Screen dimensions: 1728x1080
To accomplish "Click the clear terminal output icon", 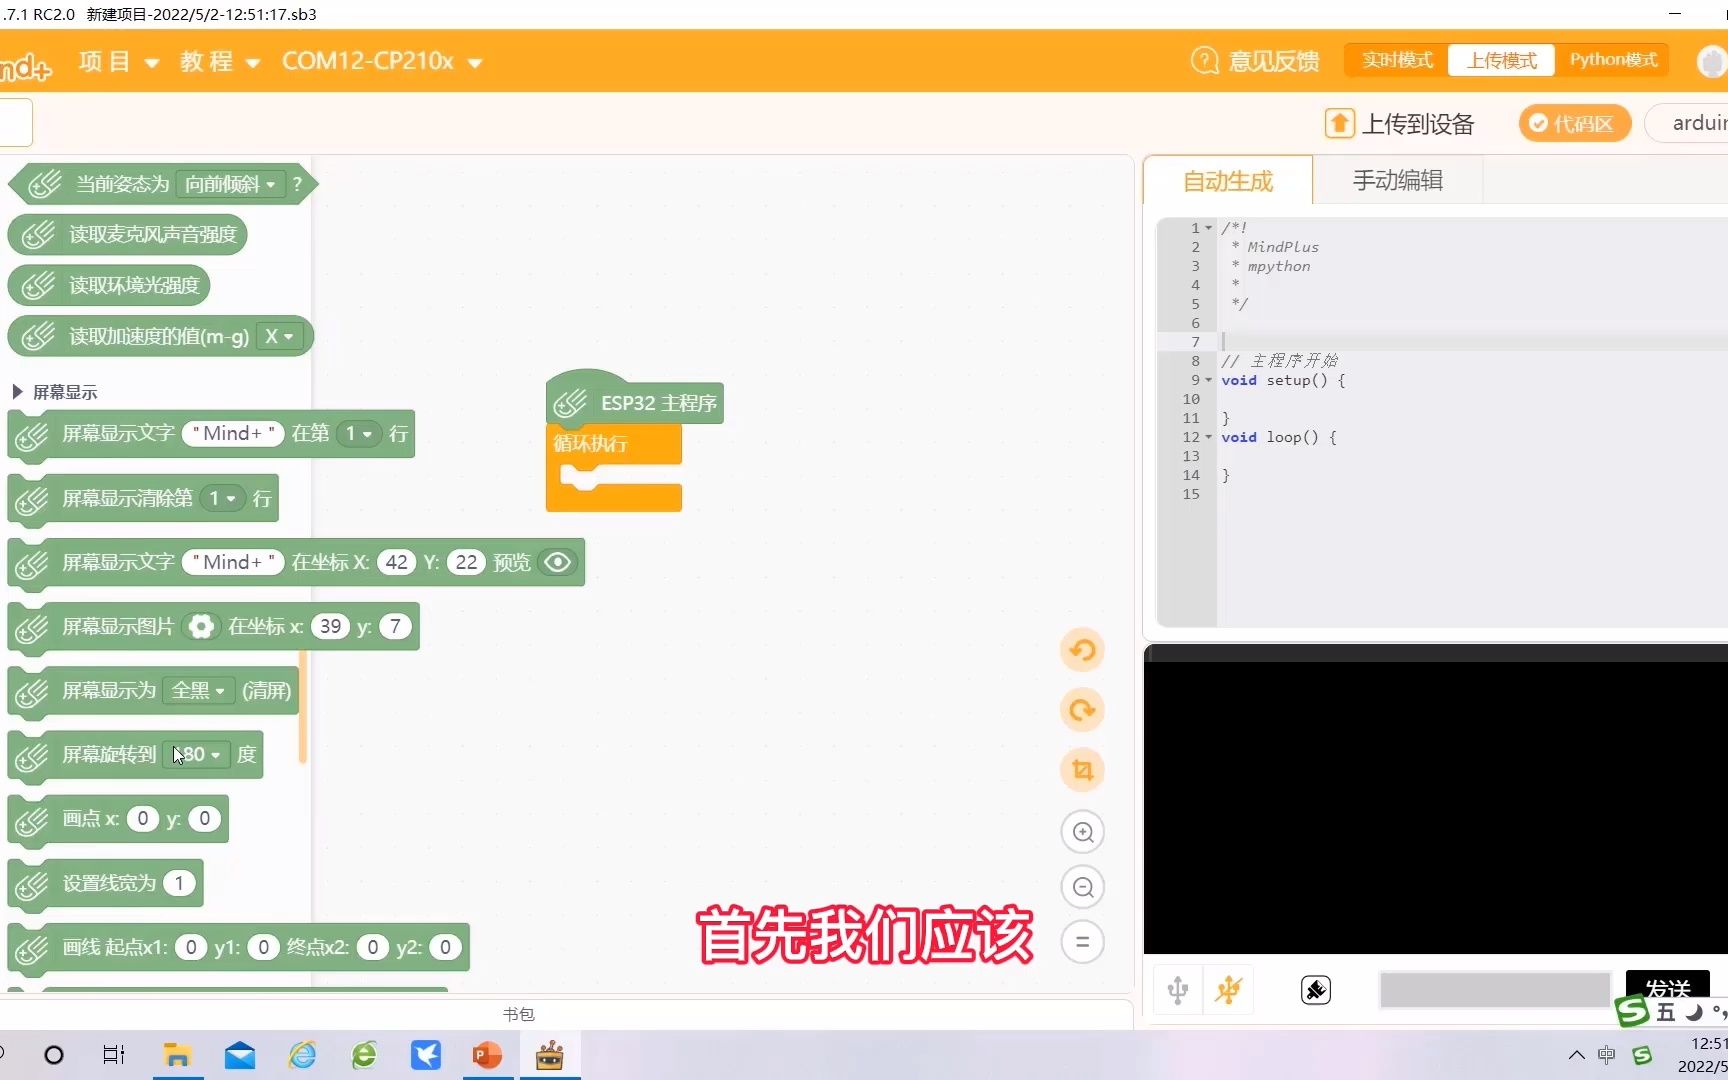I will (x=1316, y=990).
